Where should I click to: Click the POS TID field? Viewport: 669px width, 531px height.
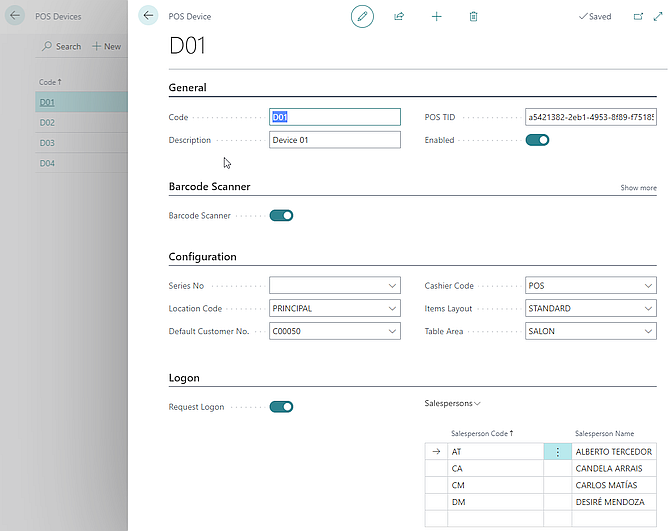tap(591, 117)
